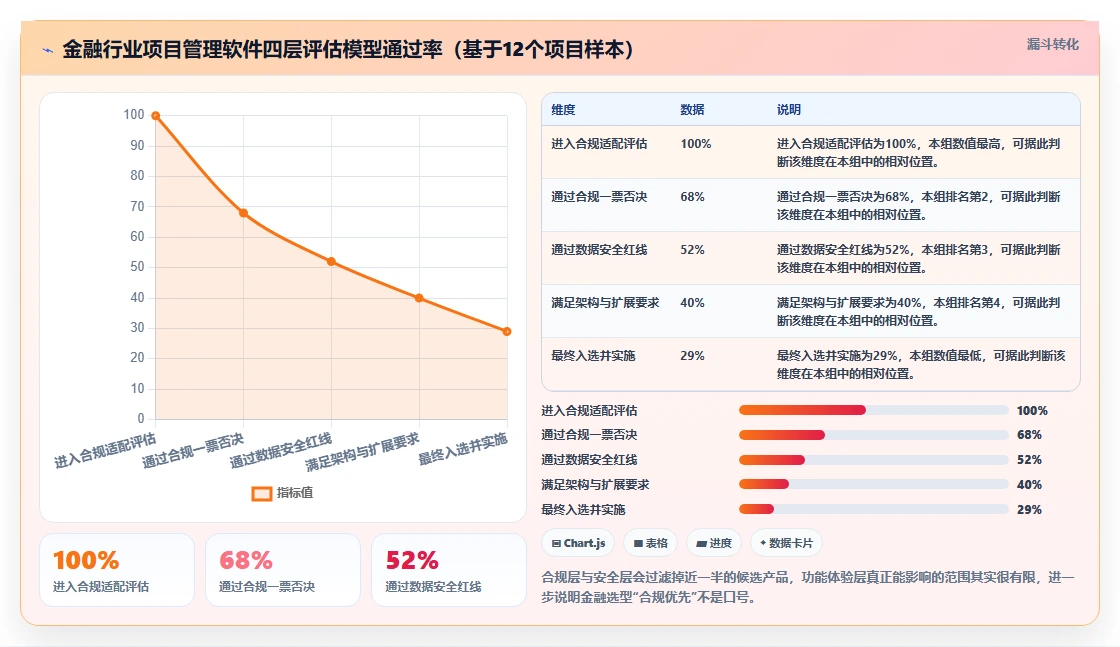Click x-axis label 满足架构与扩展要求 on chart
The image size is (1120, 647).
pos(363,452)
